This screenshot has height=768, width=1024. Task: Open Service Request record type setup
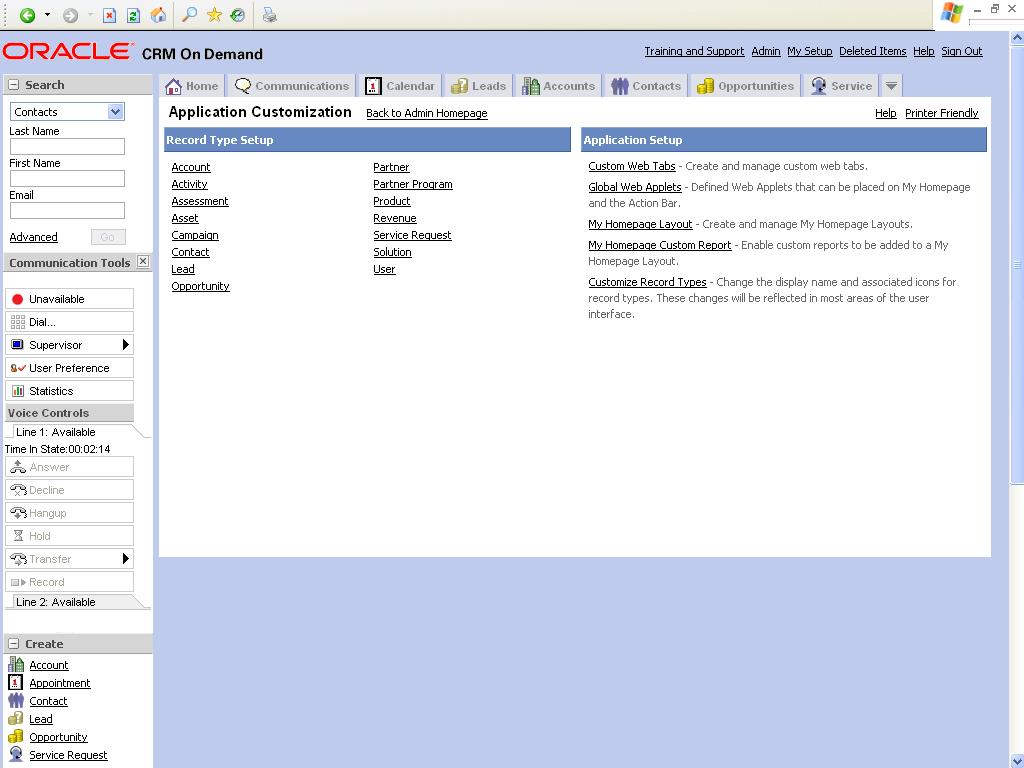click(412, 235)
